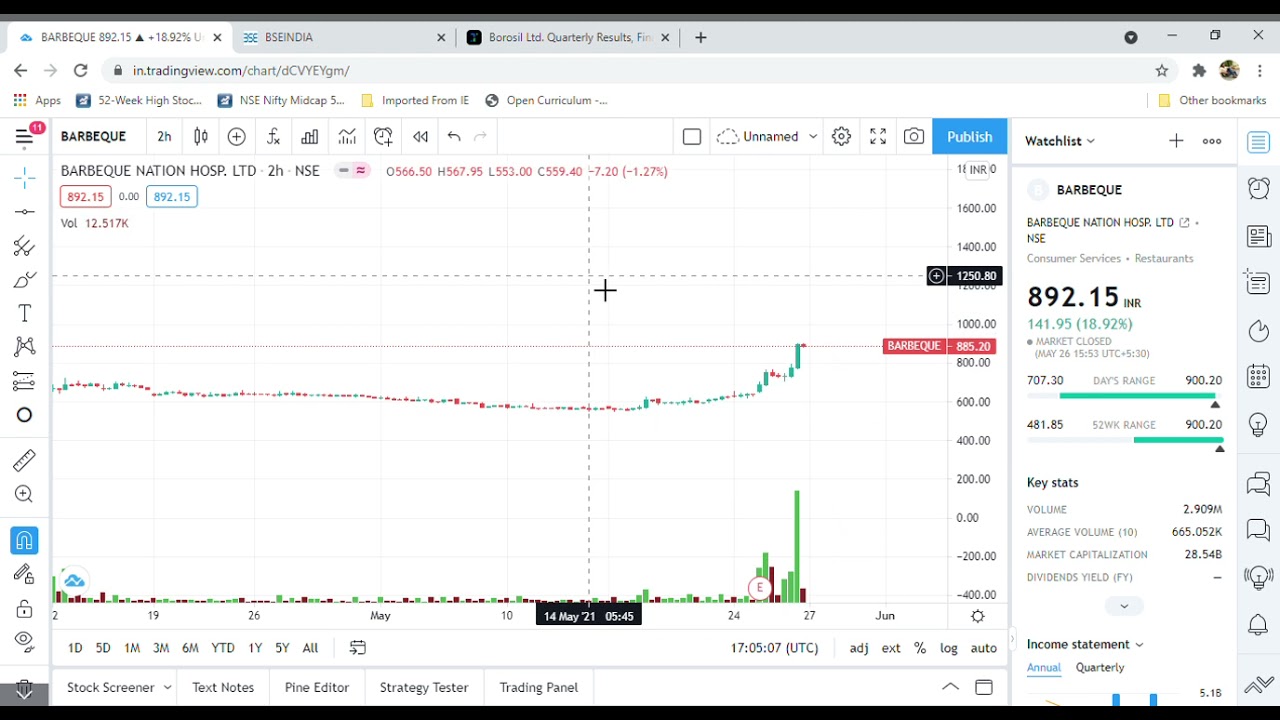Open the calendar panel in right sidebar
This screenshot has height=720, width=1280.
tap(1258, 377)
